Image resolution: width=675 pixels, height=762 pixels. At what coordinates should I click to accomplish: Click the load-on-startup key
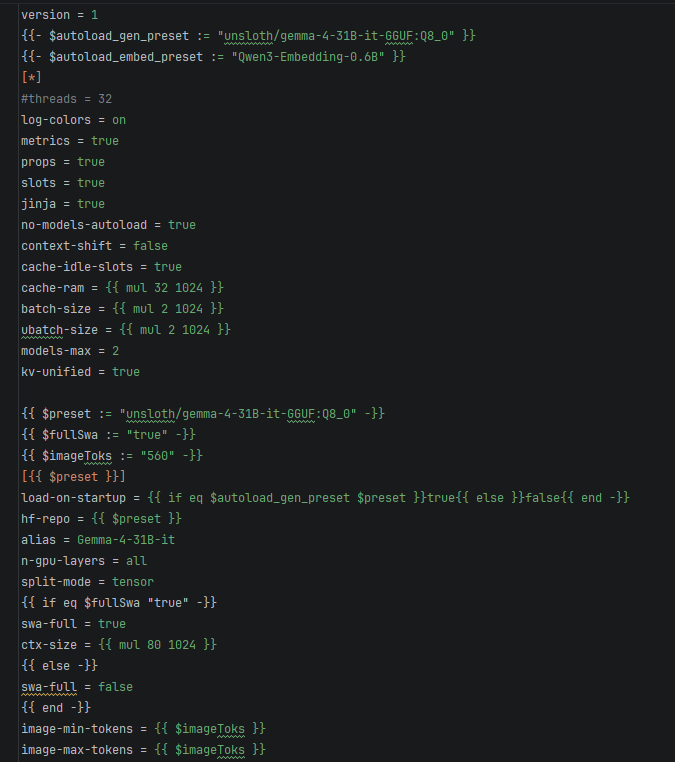point(73,498)
